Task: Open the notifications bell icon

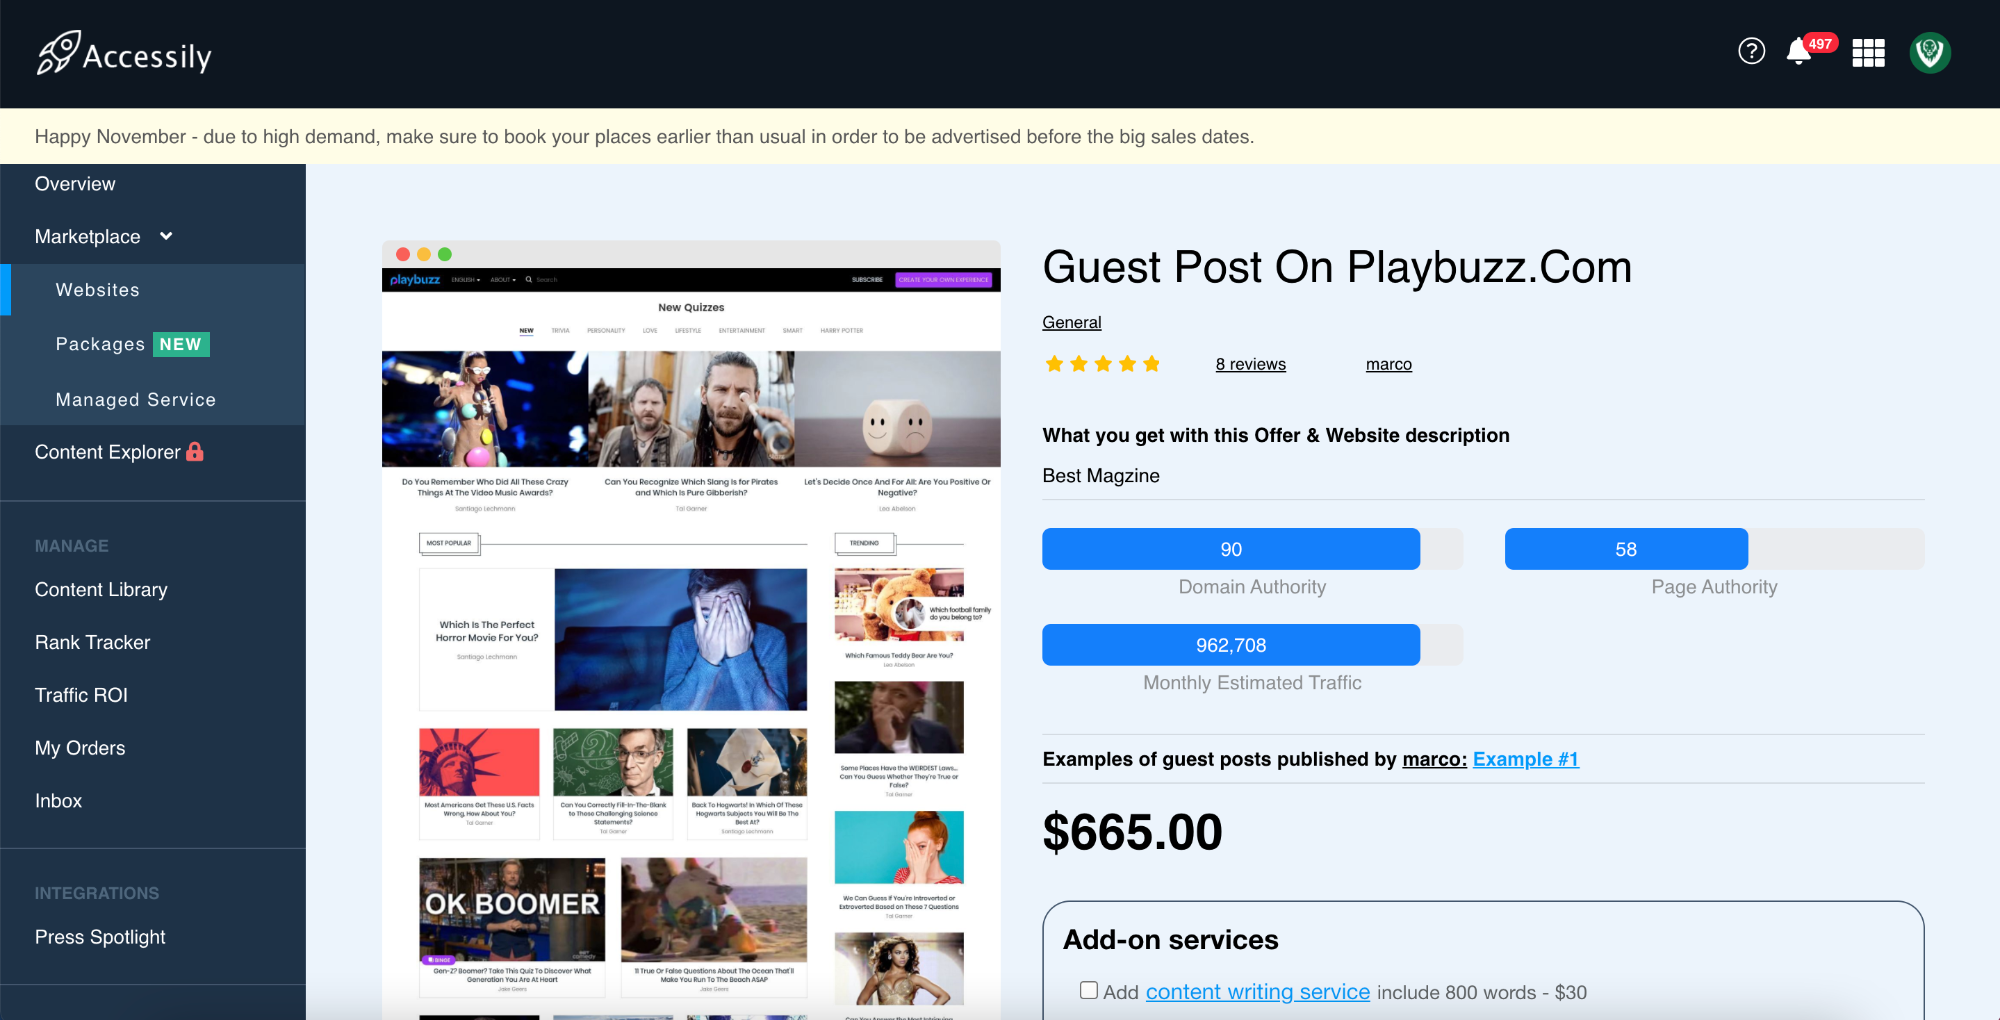Action: tap(1798, 51)
